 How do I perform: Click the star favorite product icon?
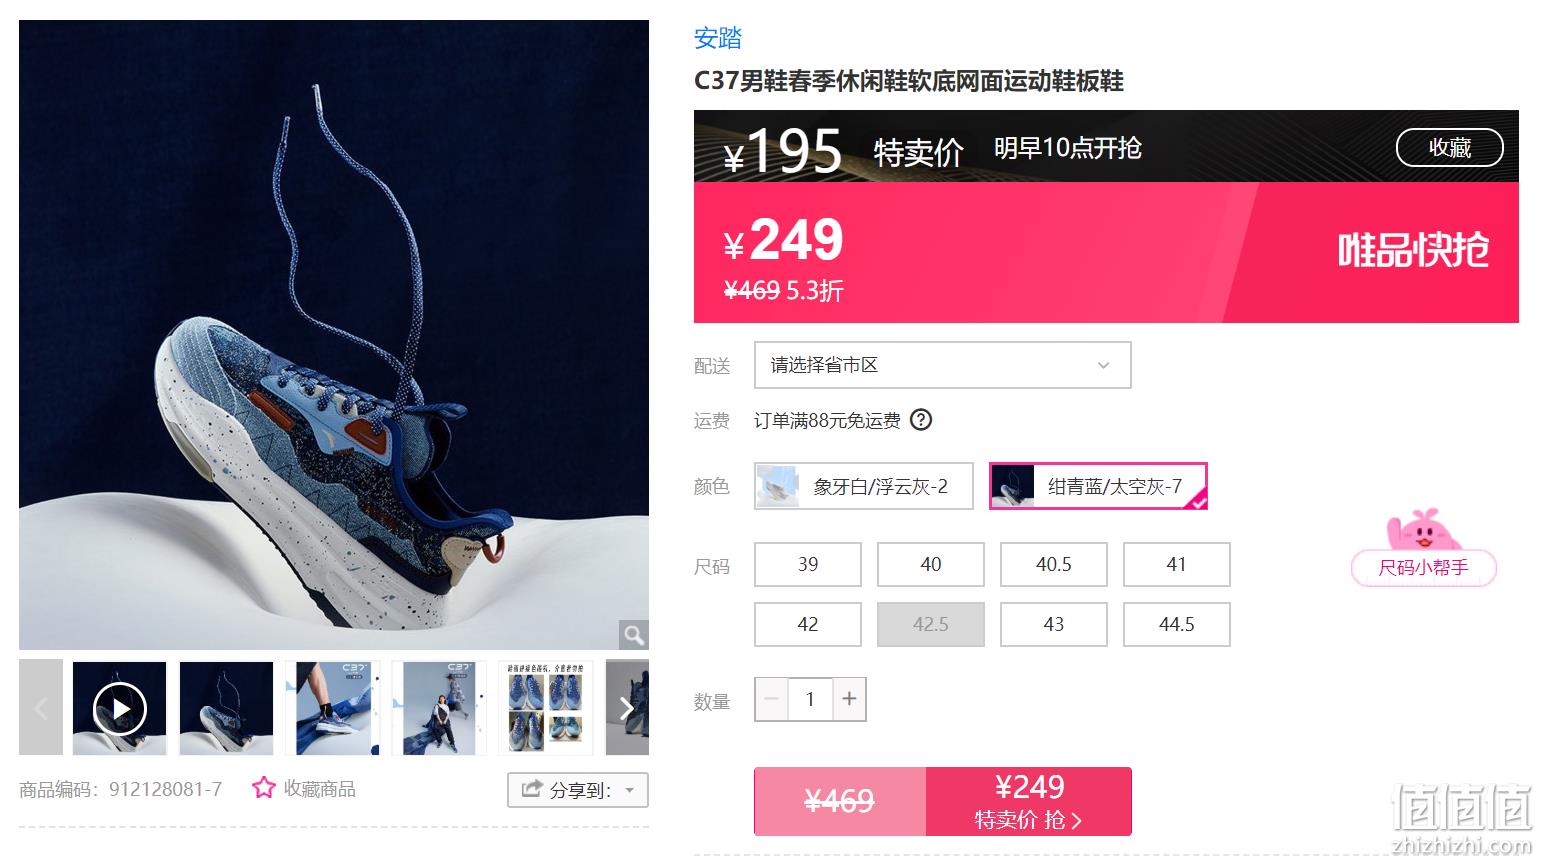[263, 788]
